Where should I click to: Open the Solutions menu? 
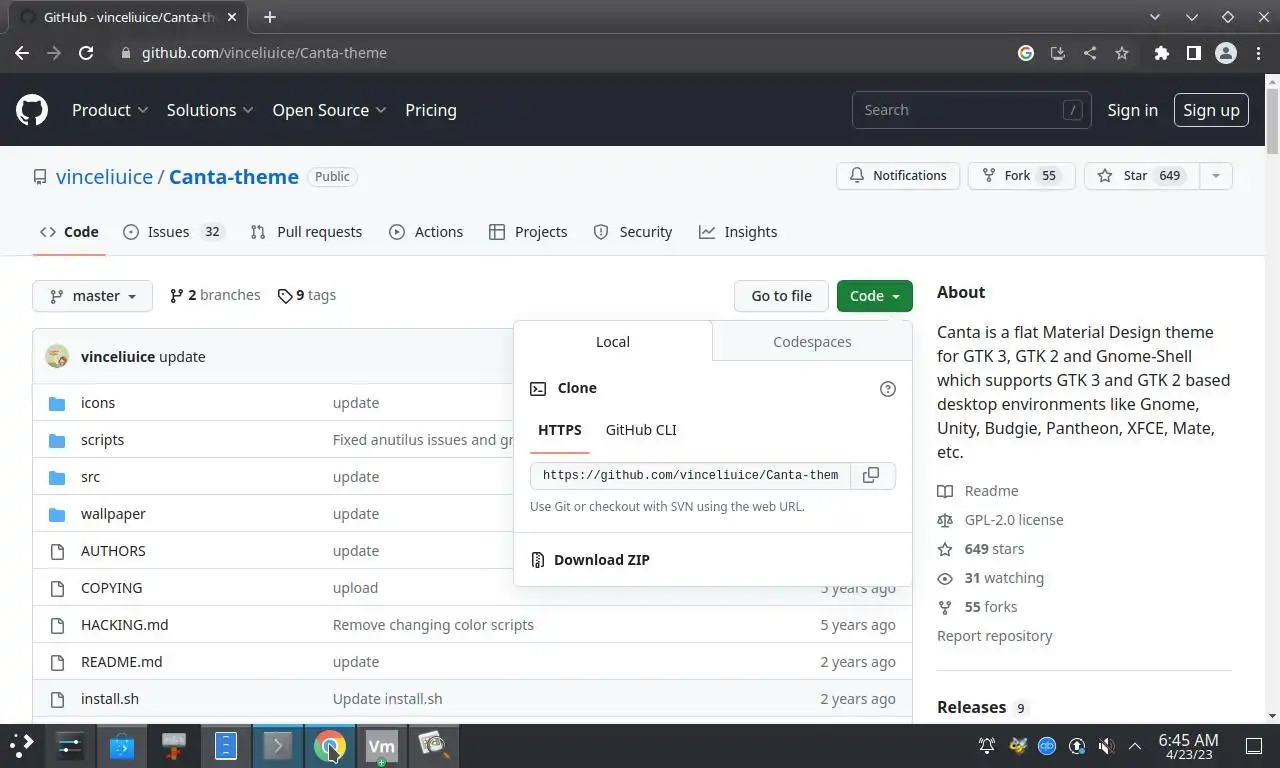coord(210,110)
